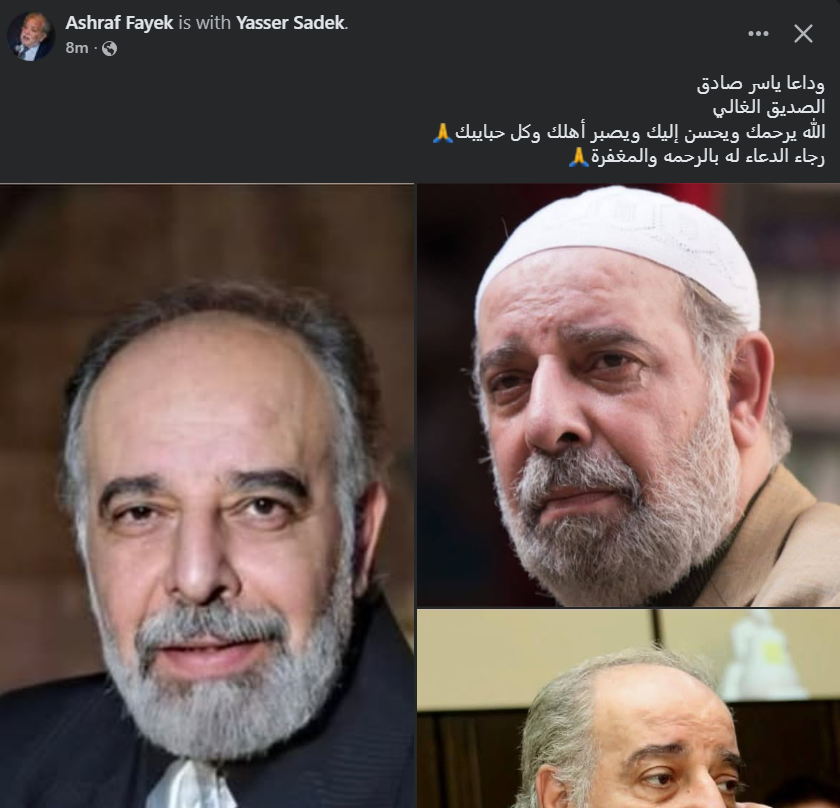Click the praying hands emoji on last line
Viewport: 840px width, 808px height.
[x=579, y=157]
